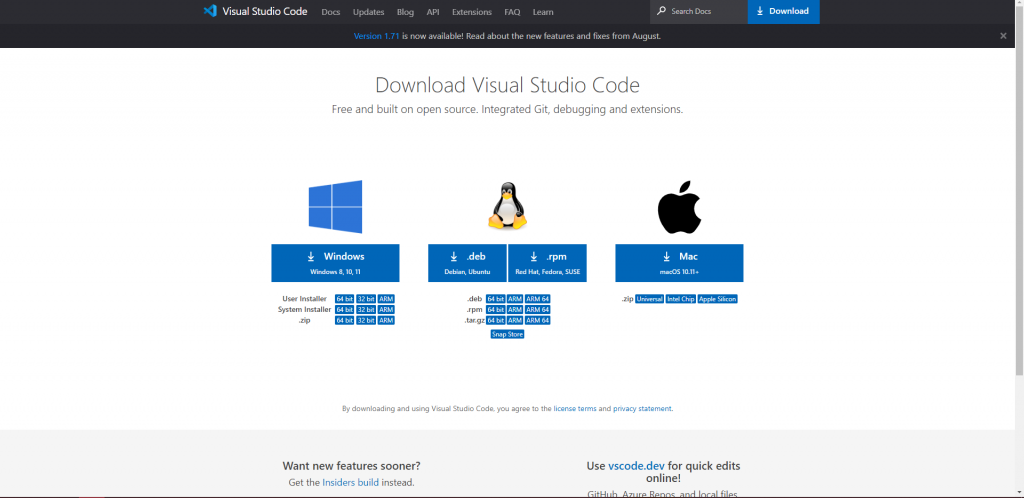
Task: Select Linux .tar.gz 64 bit
Action: click(x=496, y=320)
